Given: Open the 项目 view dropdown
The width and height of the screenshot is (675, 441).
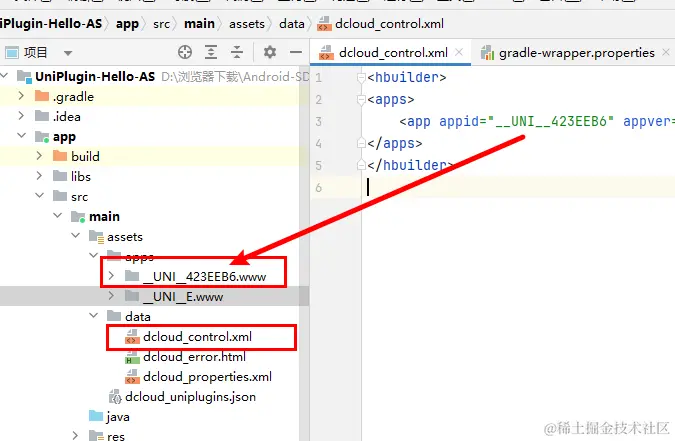Looking at the screenshot, I should [68, 53].
